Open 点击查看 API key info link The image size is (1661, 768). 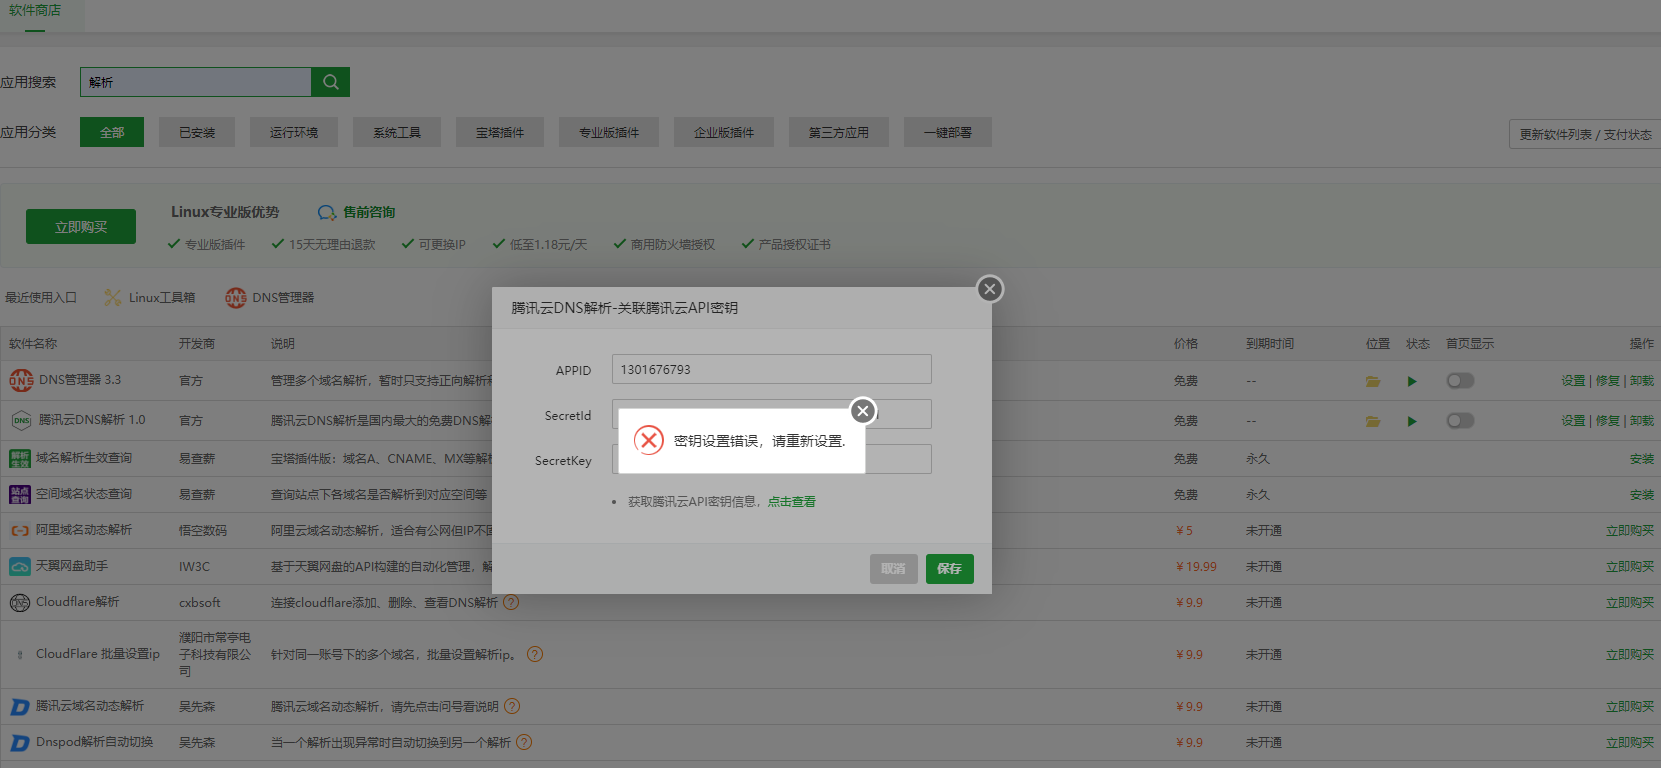pos(792,502)
